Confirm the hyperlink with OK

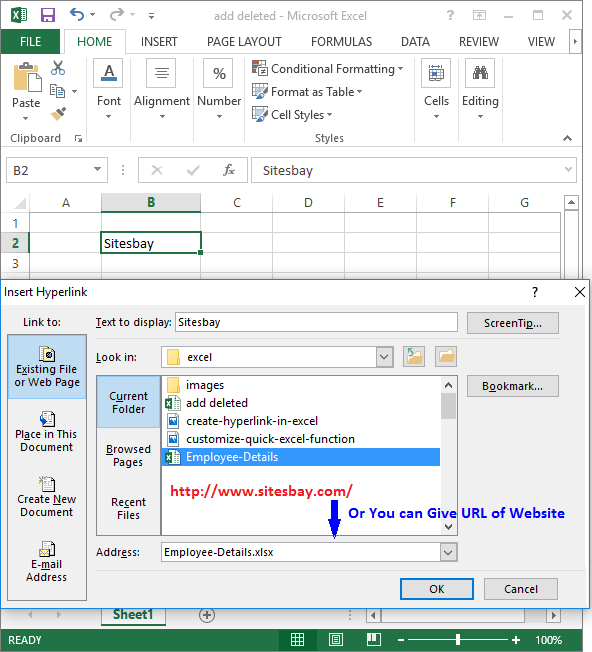coord(437,589)
